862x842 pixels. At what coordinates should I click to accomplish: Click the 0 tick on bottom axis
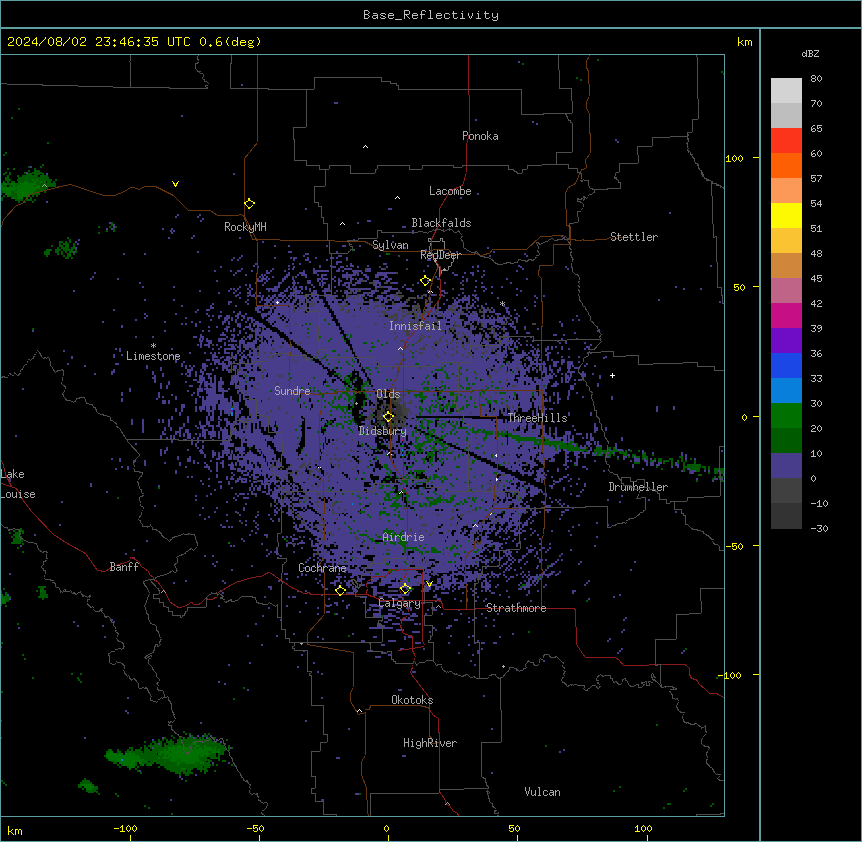click(386, 829)
